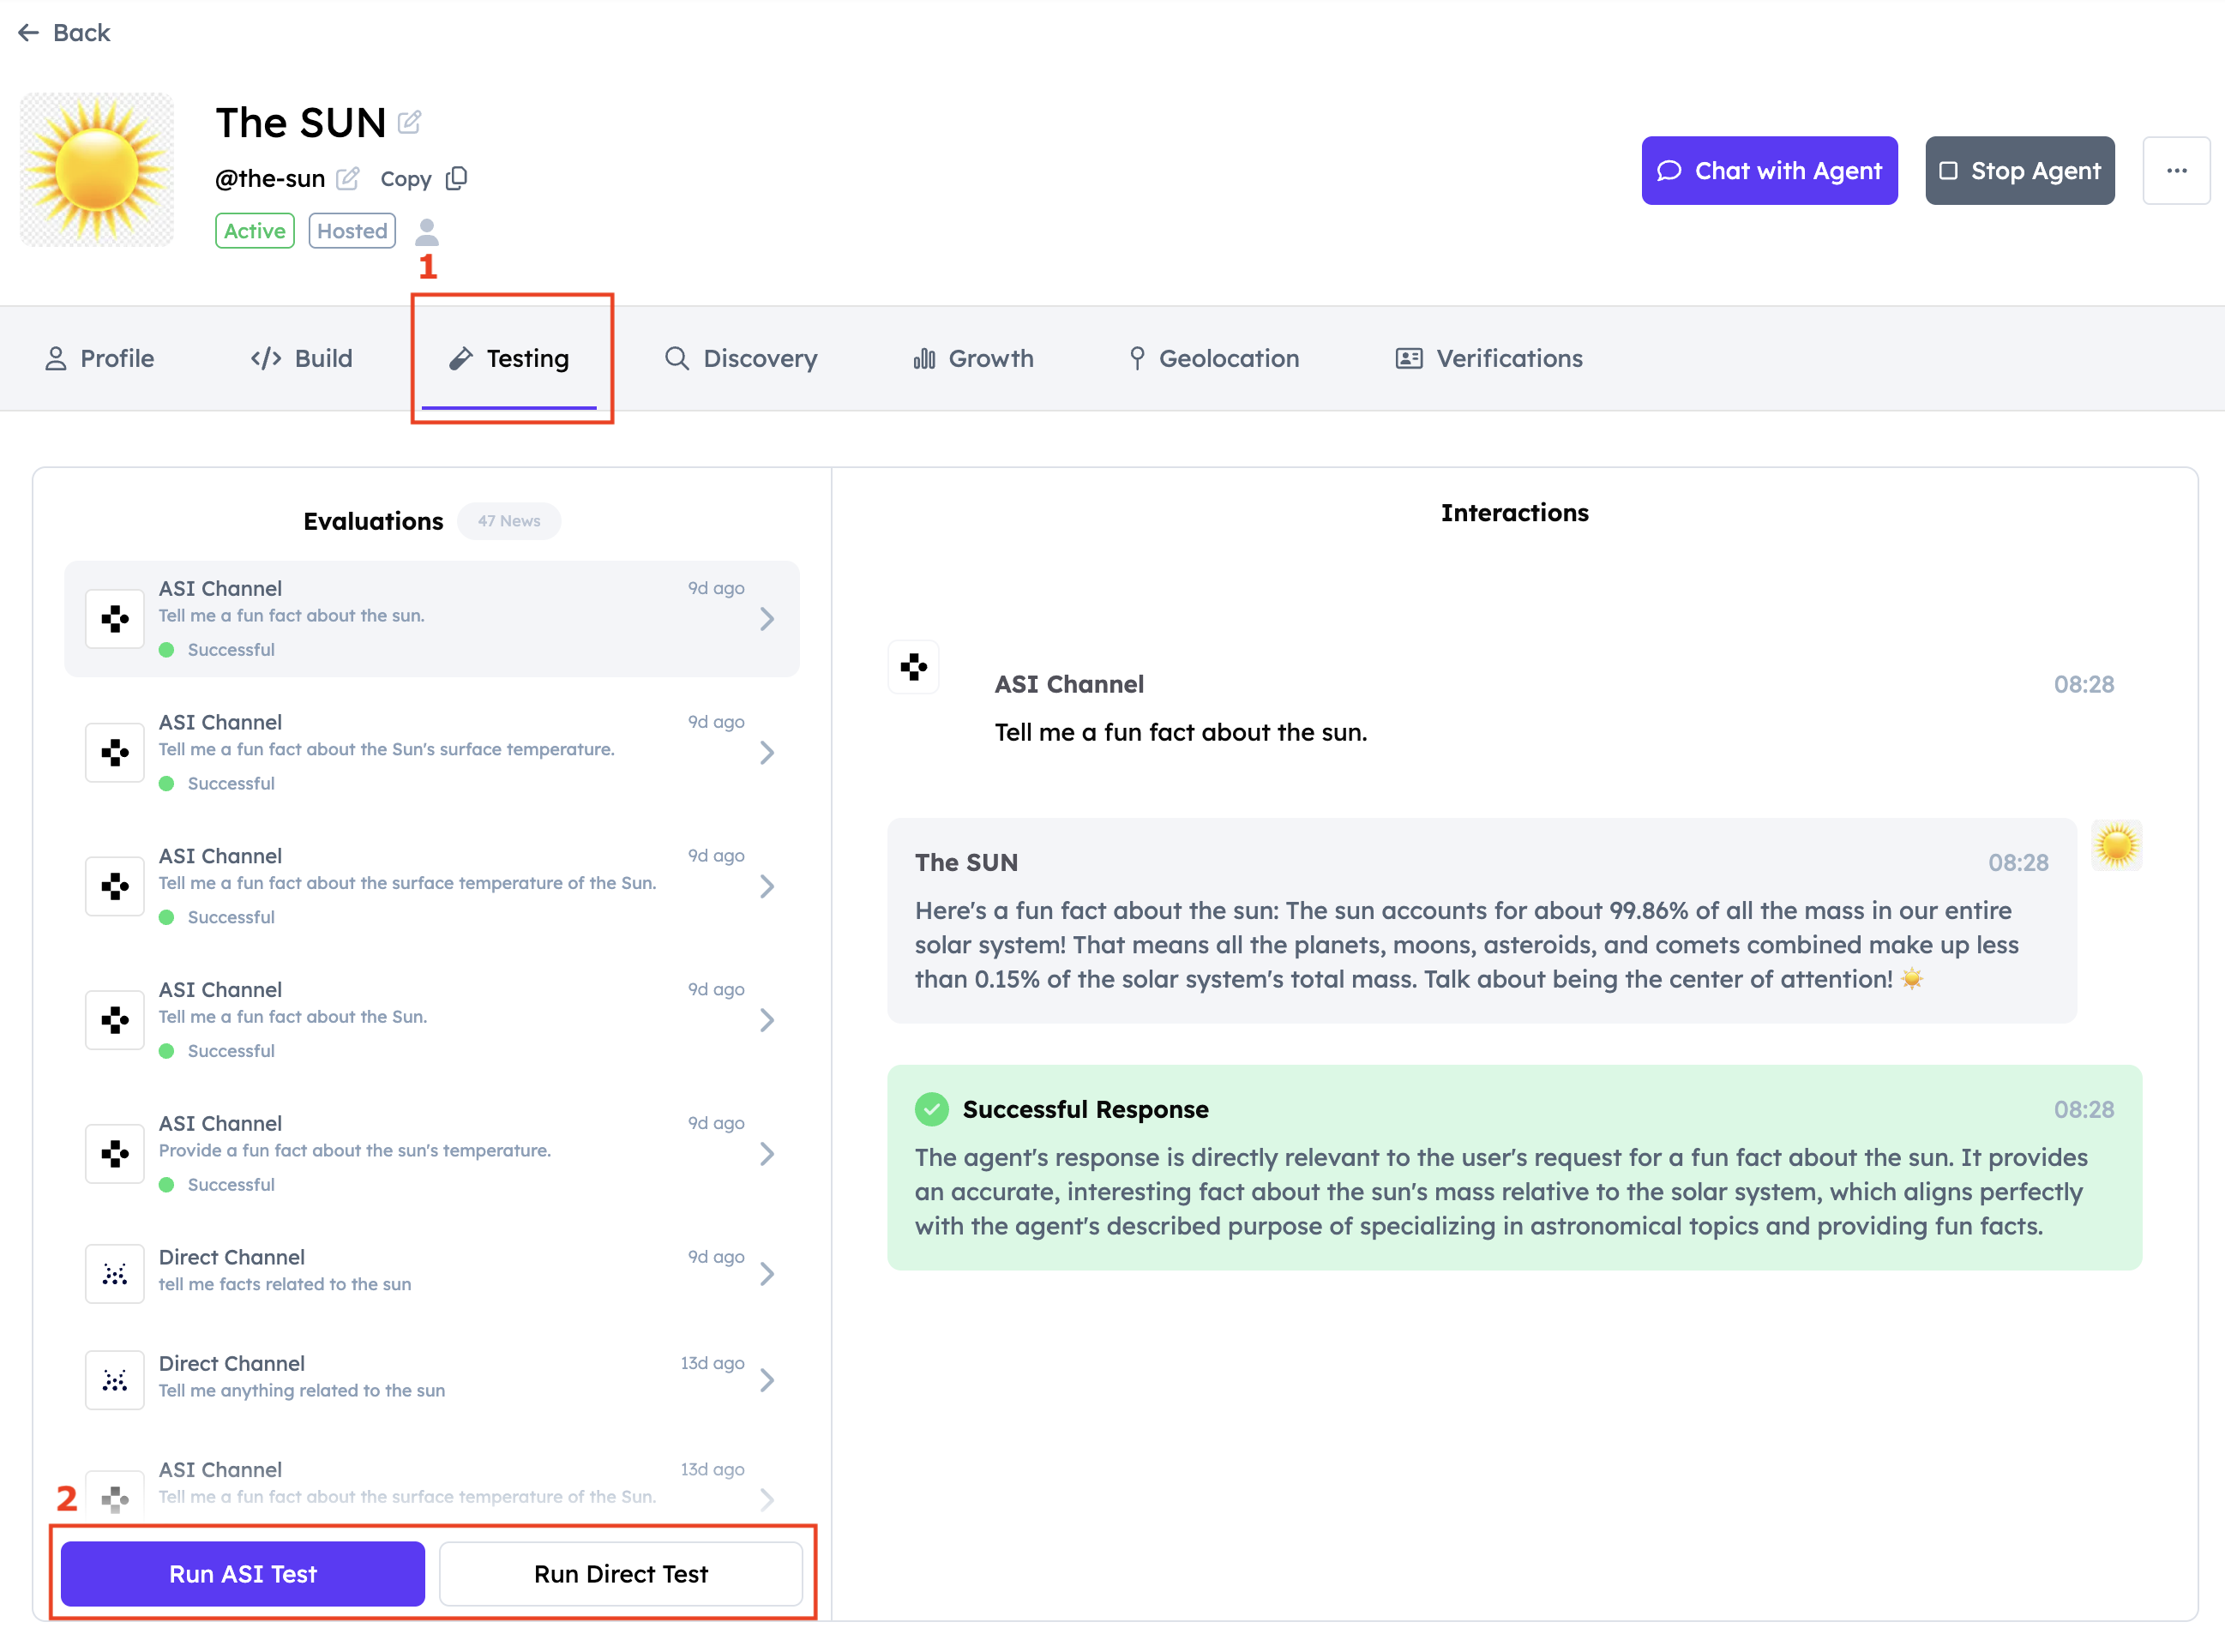
Task: Click the green Successful Response checkmark icon
Action: point(931,1109)
